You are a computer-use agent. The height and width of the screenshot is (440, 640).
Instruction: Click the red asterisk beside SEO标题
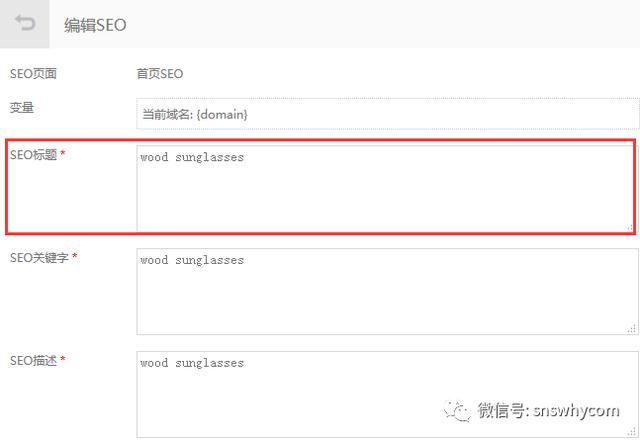(63, 154)
